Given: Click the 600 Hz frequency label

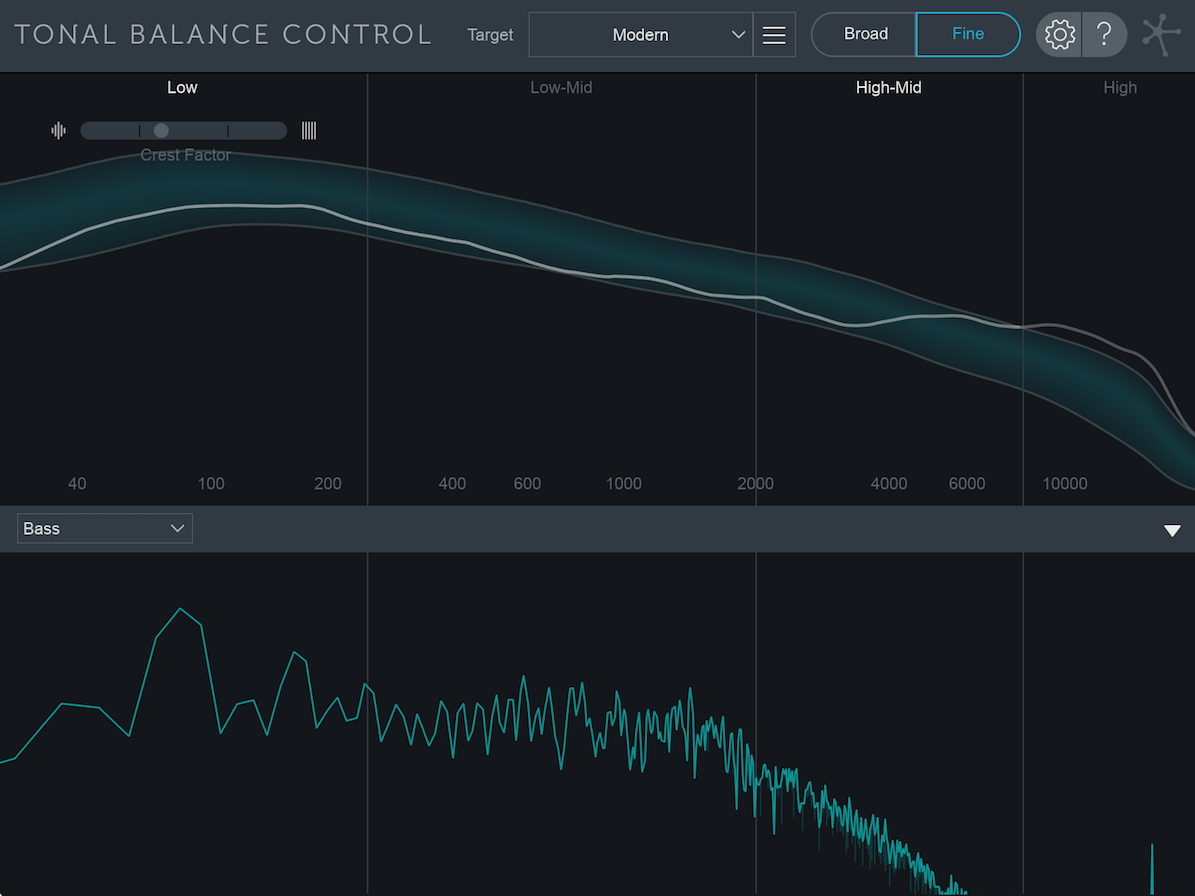Looking at the screenshot, I should (x=527, y=484).
